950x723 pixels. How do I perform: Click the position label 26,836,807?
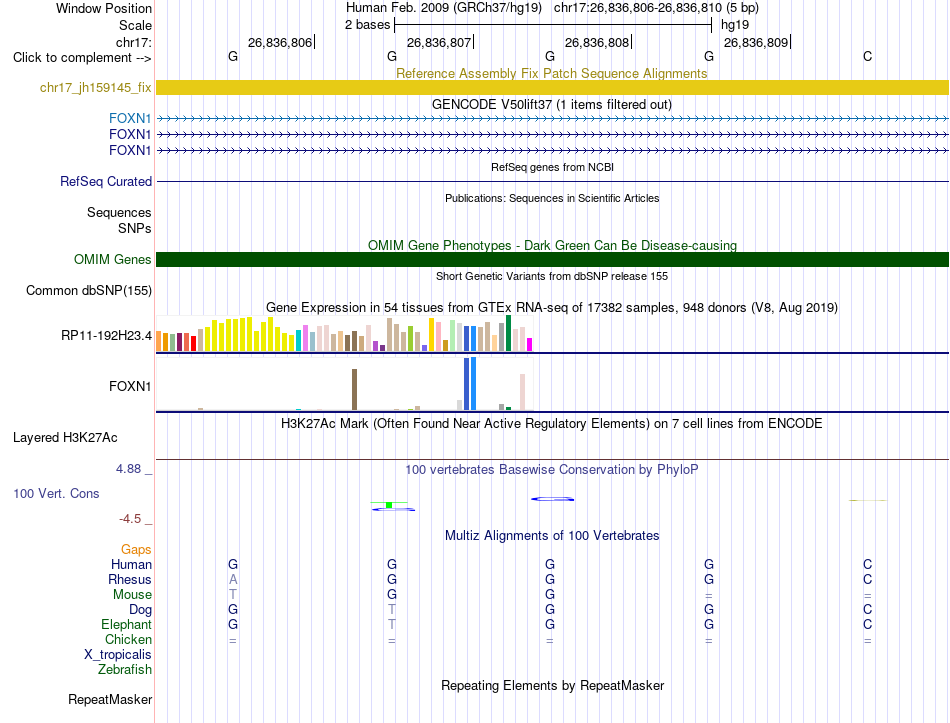[439, 42]
